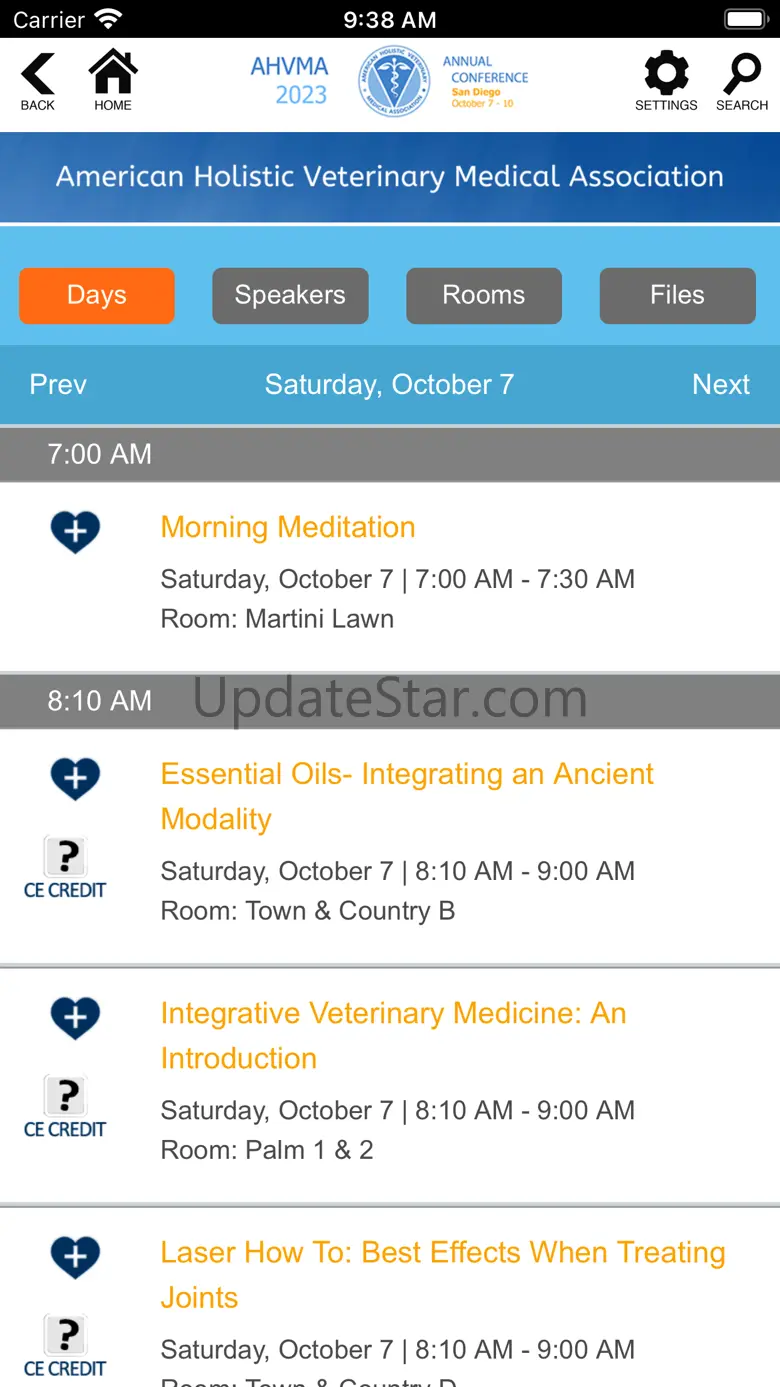Favorite the Essential Oils session
The width and height of the screenshot is (780, 1387).
(x=75, y=778)
